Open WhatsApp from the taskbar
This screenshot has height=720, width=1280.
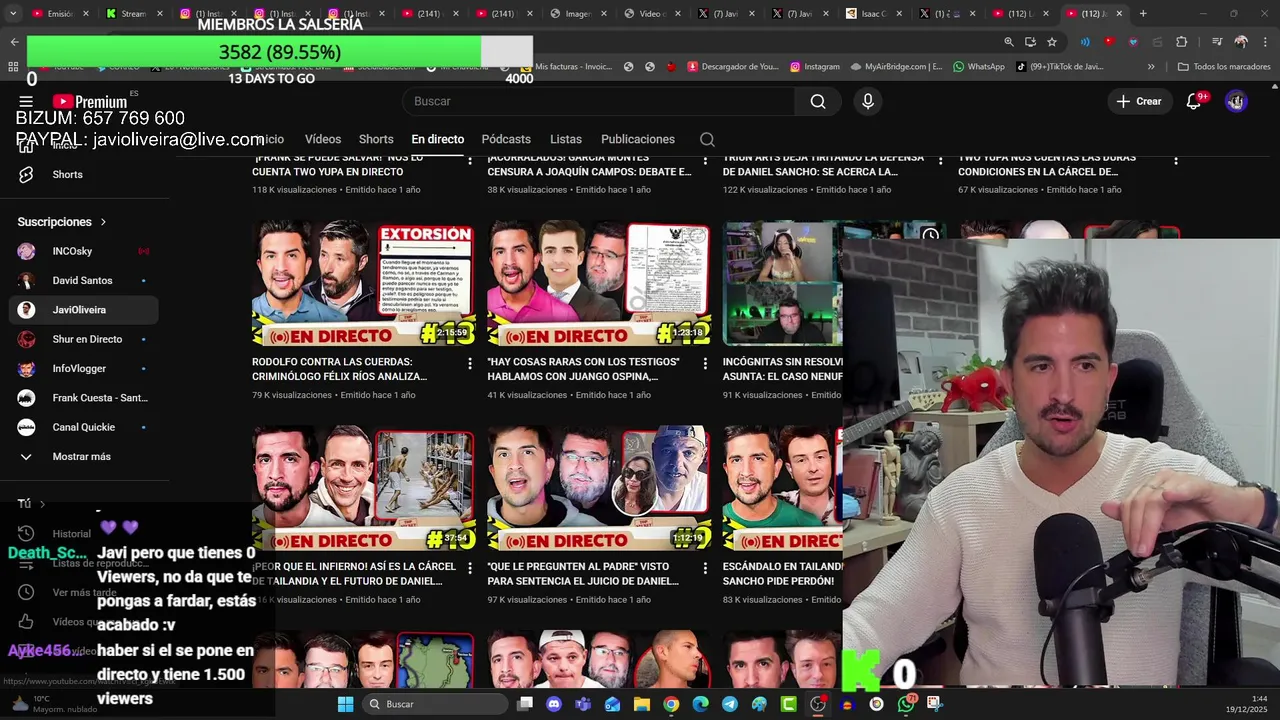click(x=906, y=704)
